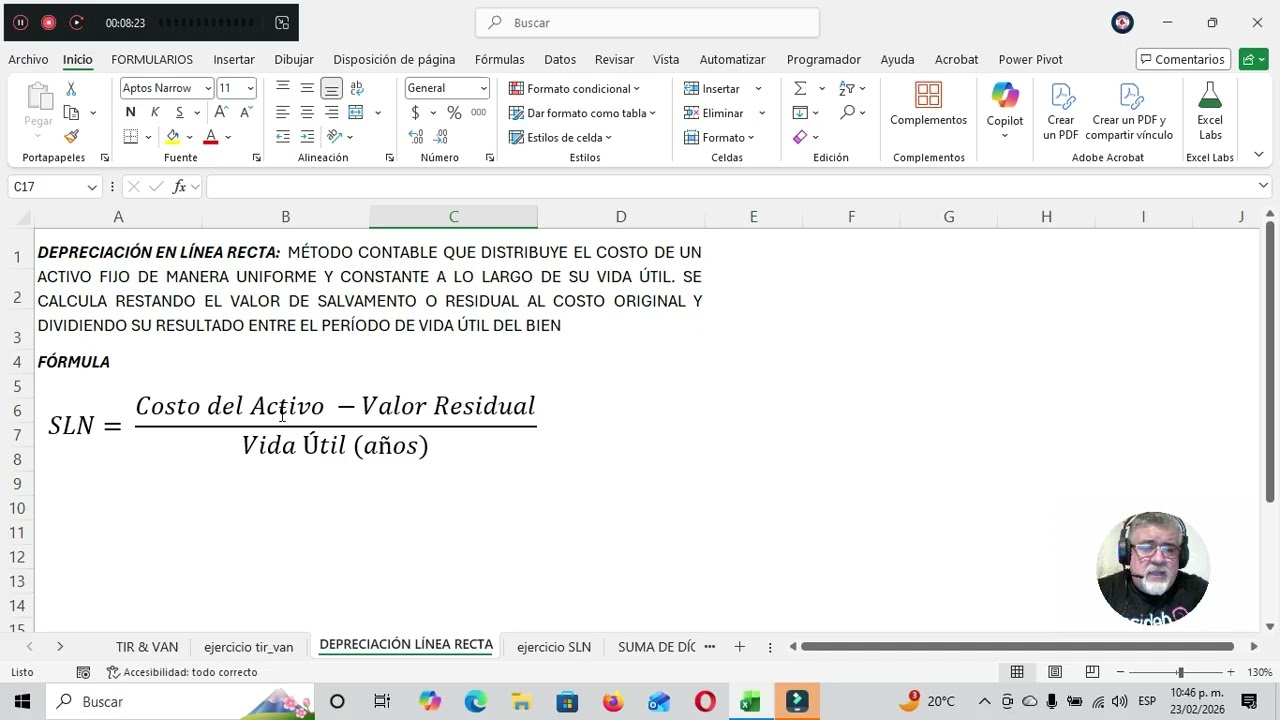Toggle underline (S) formatting
Screen dimensions: 1280x720
click(x=180, y=112)
